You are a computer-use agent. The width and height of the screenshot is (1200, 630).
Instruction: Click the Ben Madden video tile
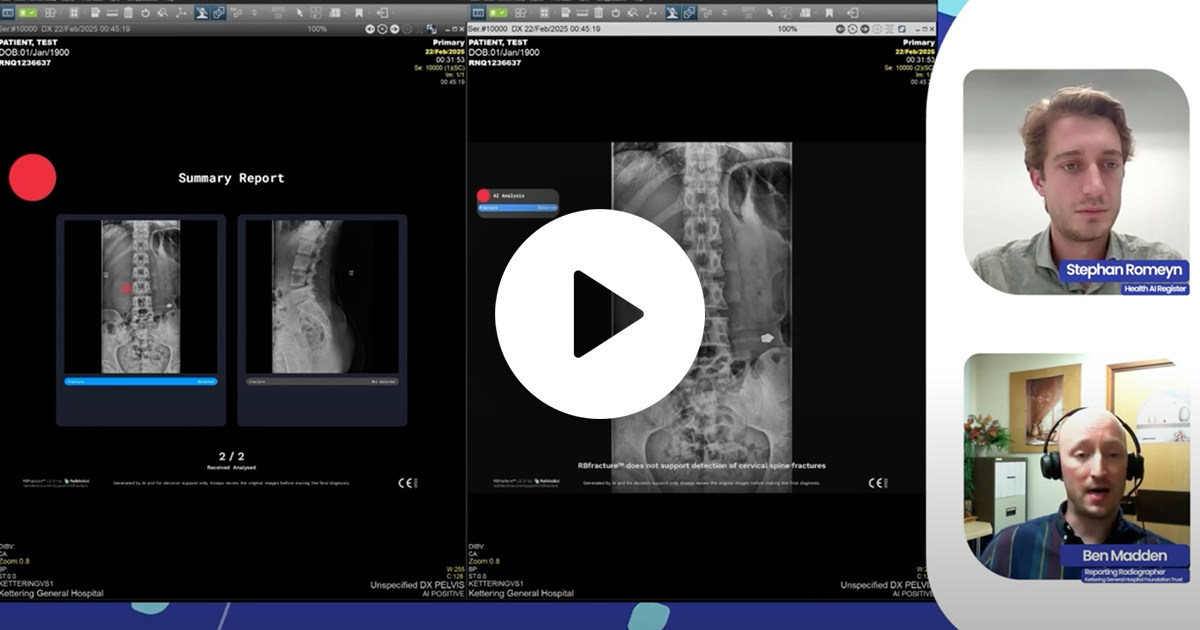tap(1076, 466)
